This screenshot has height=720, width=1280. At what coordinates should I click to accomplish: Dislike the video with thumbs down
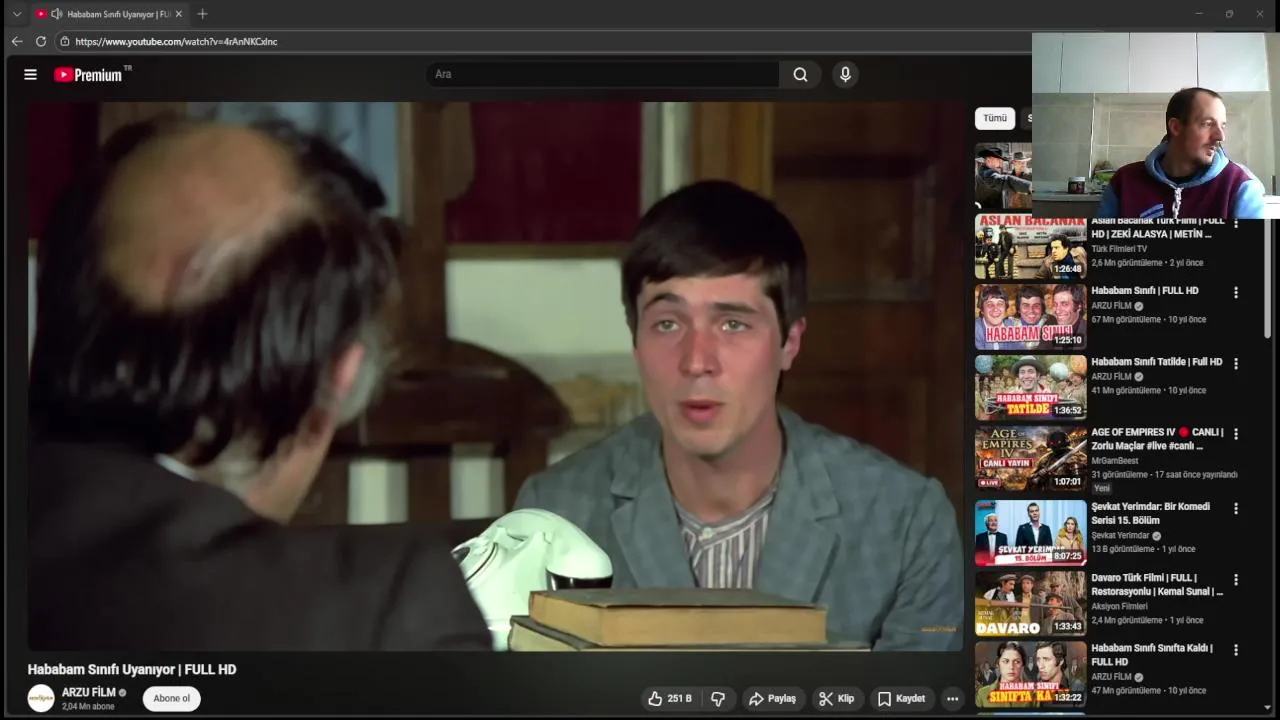click(x=718, y=699)
